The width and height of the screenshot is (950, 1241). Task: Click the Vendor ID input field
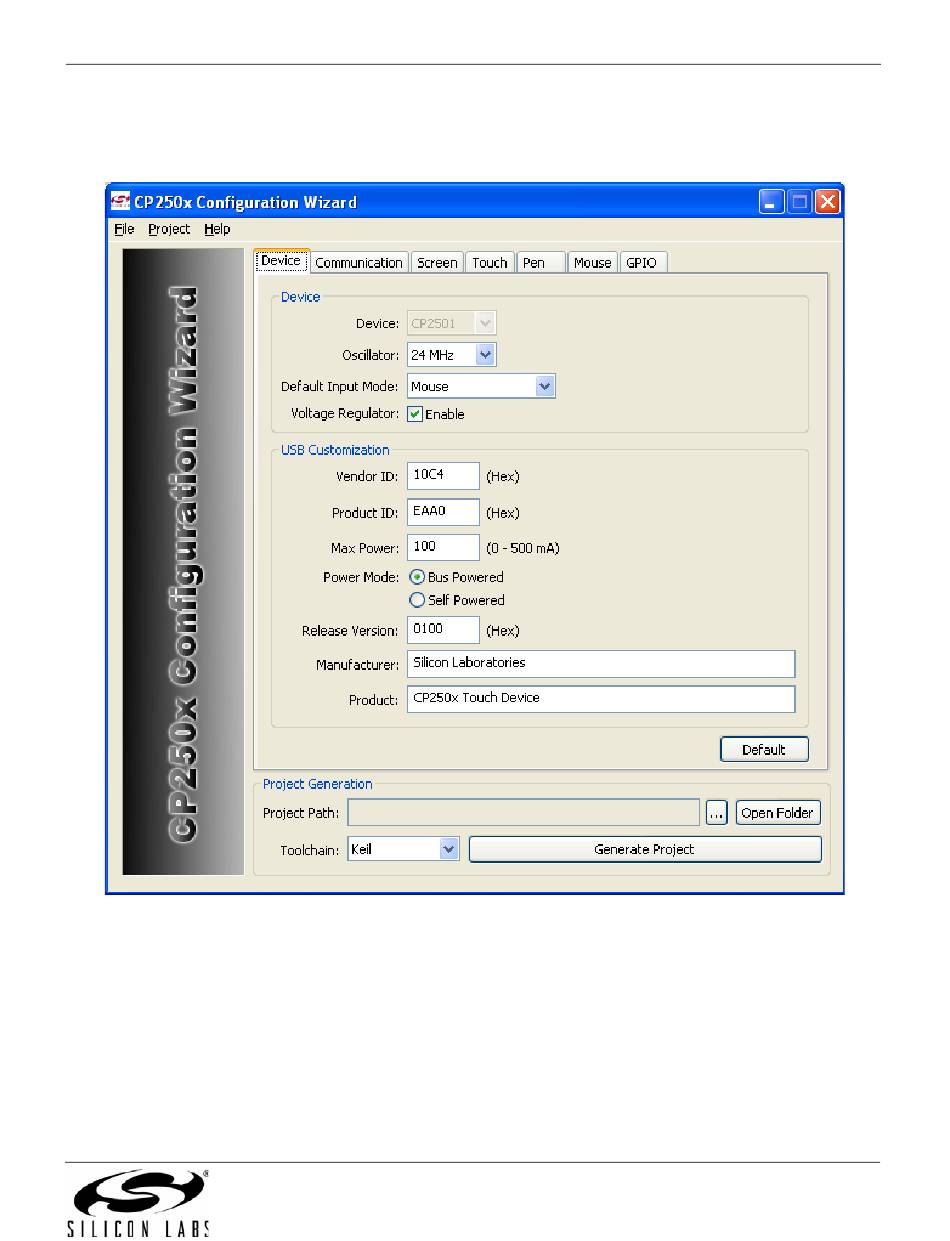[443, 476]
